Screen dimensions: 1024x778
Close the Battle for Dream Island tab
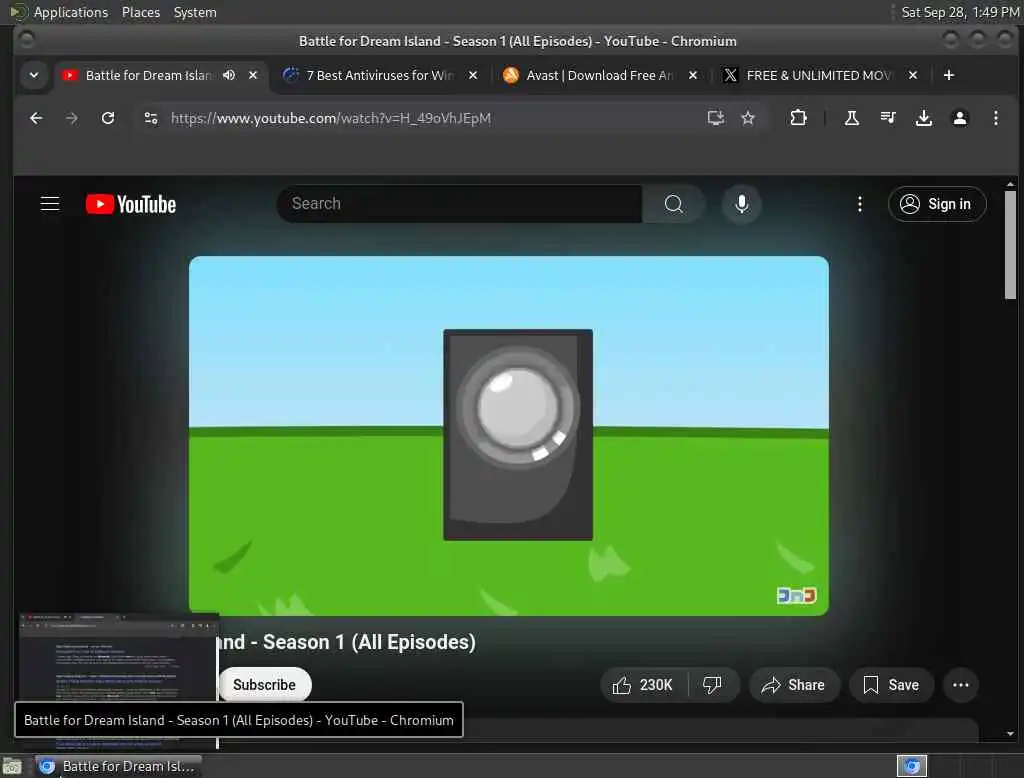[x=253, y=75]
